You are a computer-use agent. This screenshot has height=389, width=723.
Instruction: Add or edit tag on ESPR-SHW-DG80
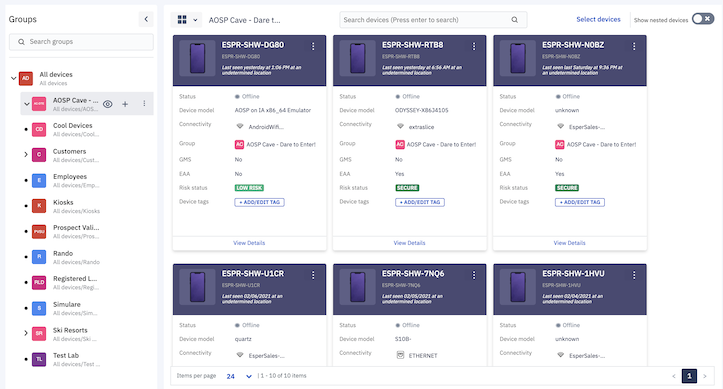pyautogui.click(x=260, y=202)
